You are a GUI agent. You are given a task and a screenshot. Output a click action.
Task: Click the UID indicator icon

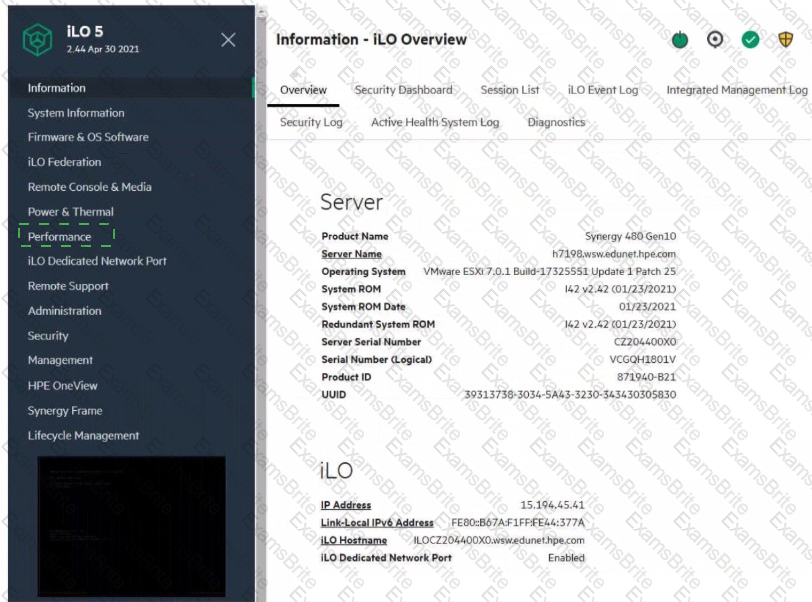coord(715,40)
